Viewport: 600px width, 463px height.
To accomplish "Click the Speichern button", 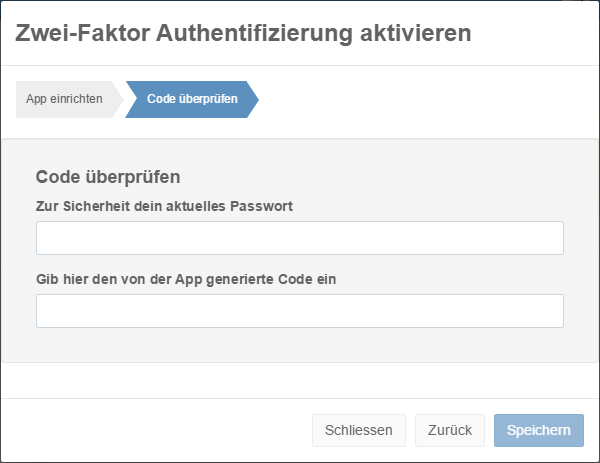I will pyautogui.click(x=538, y=430).
